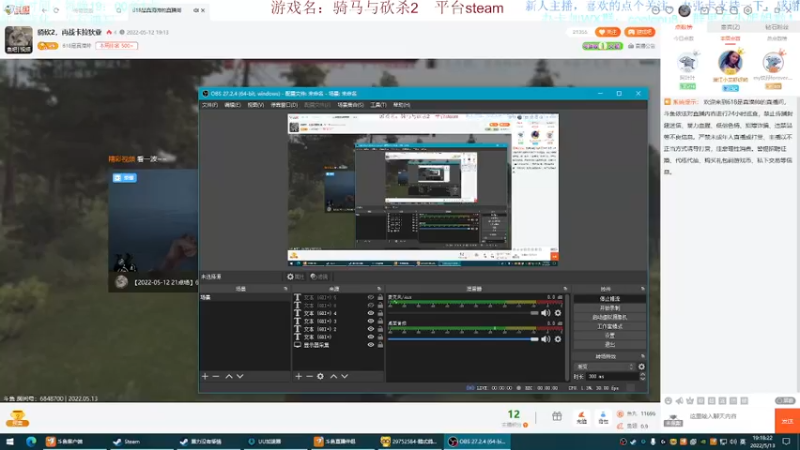Add a new scene with the plus icon
This screenshot has height=450, width=800.
pyautogui.click(x=205, y=376)
